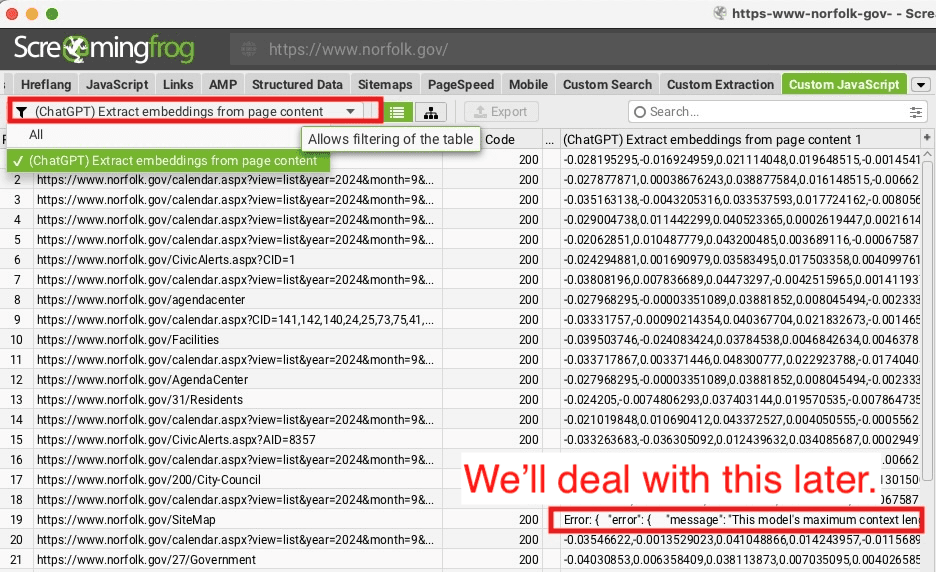
Task: Click the Screaming Frog logo
Action: [x=104, y=48]
